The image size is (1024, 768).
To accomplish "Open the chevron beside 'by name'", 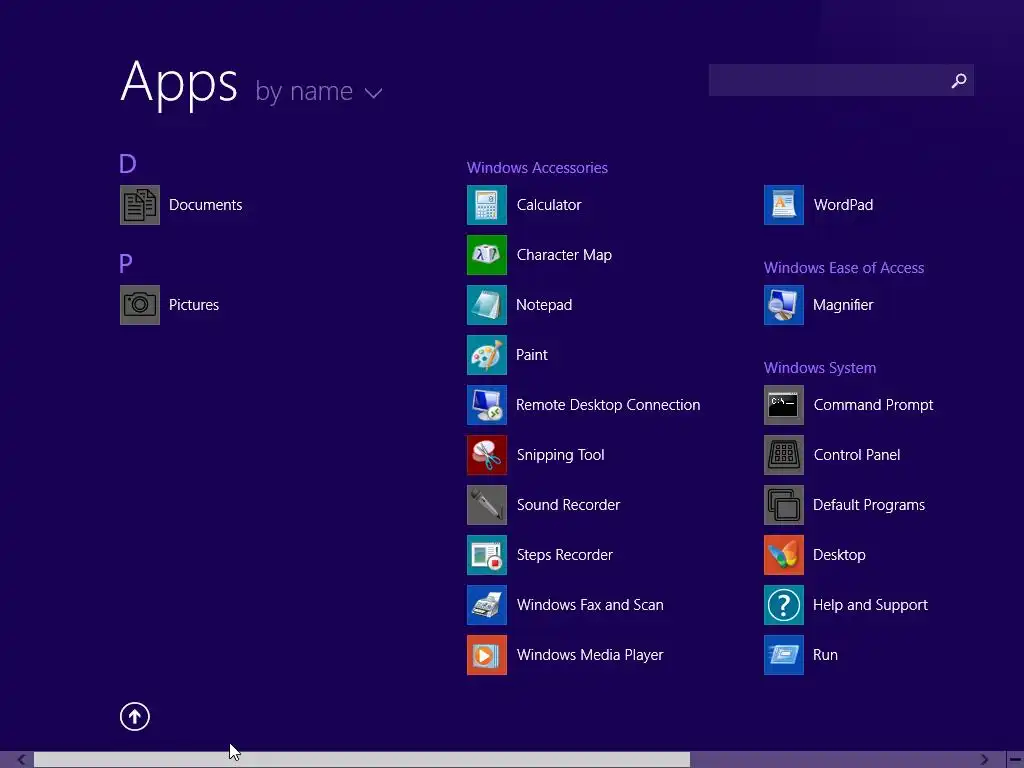I will [374, 93].
